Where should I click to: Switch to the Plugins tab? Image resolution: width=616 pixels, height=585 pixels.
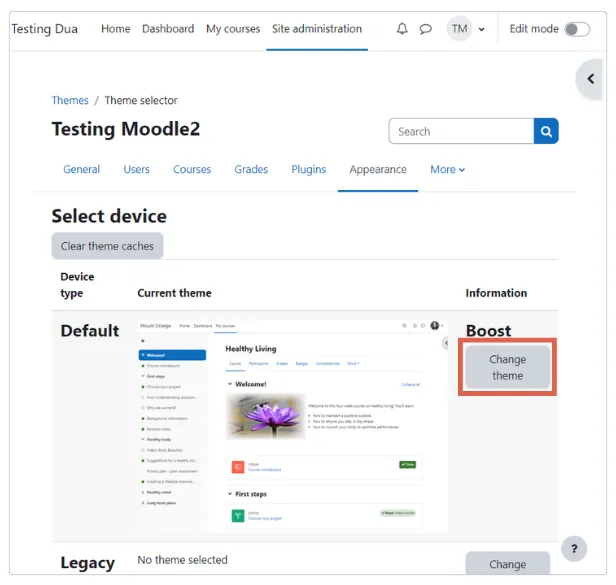pyautogui.click(x=308, y=169)
